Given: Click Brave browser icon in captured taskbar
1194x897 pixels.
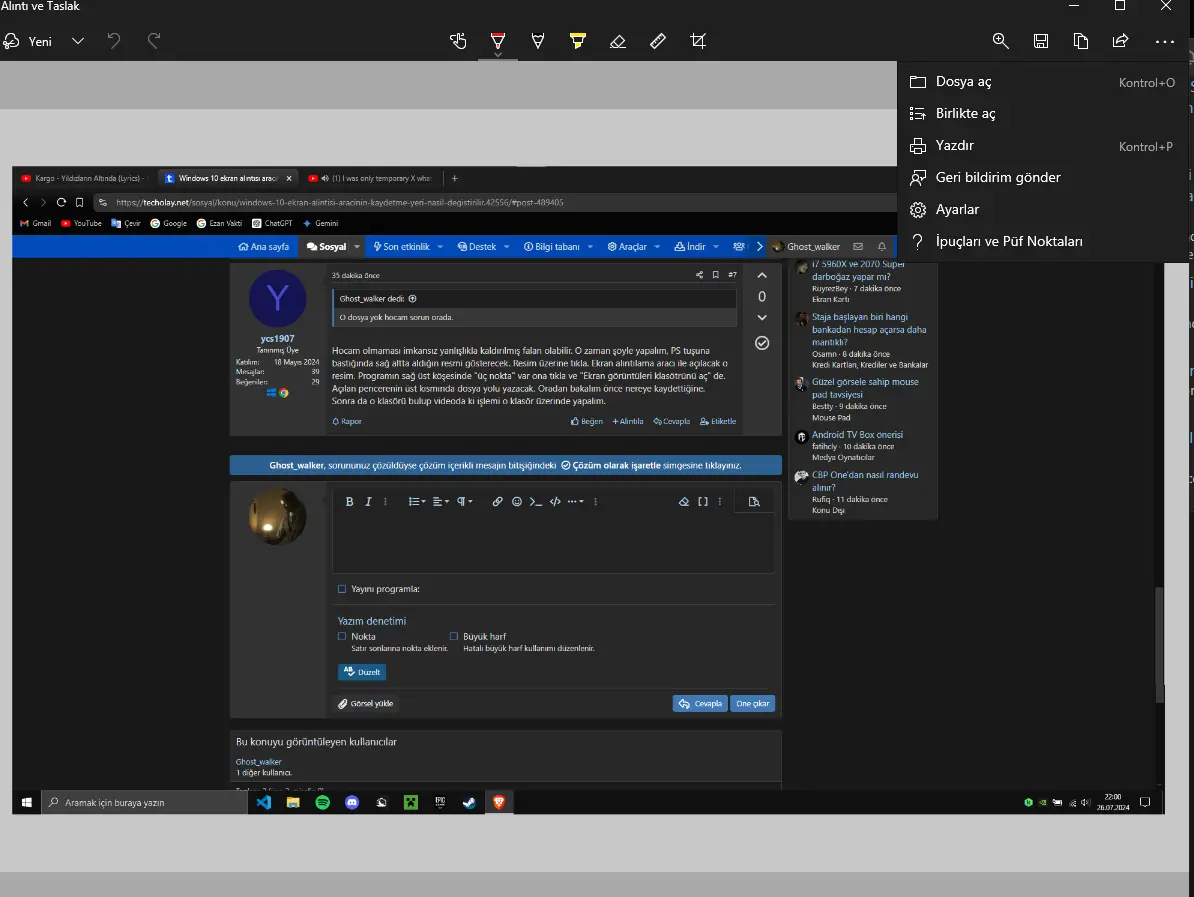Looking at the screenshot, I should 499,803.
